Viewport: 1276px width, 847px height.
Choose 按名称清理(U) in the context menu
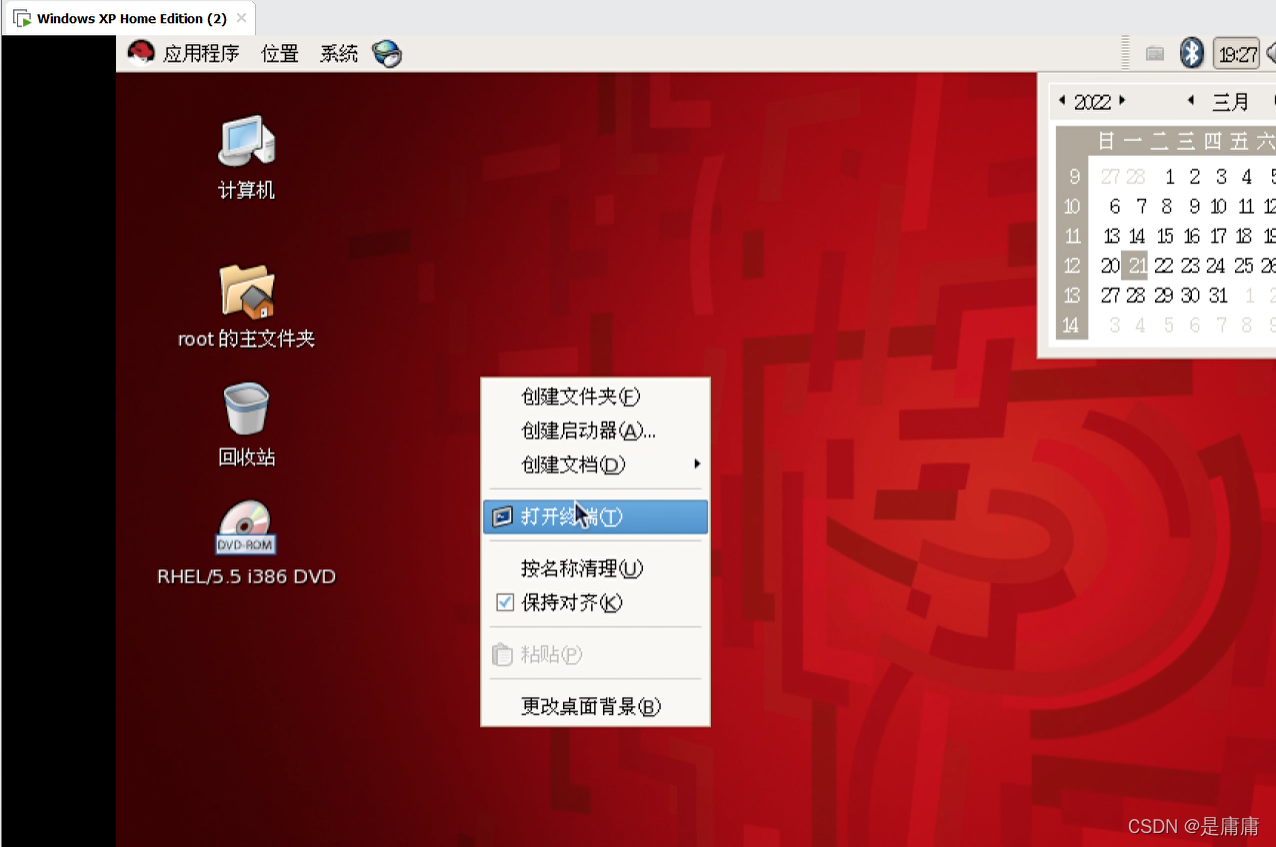click(x=595, y=569)
